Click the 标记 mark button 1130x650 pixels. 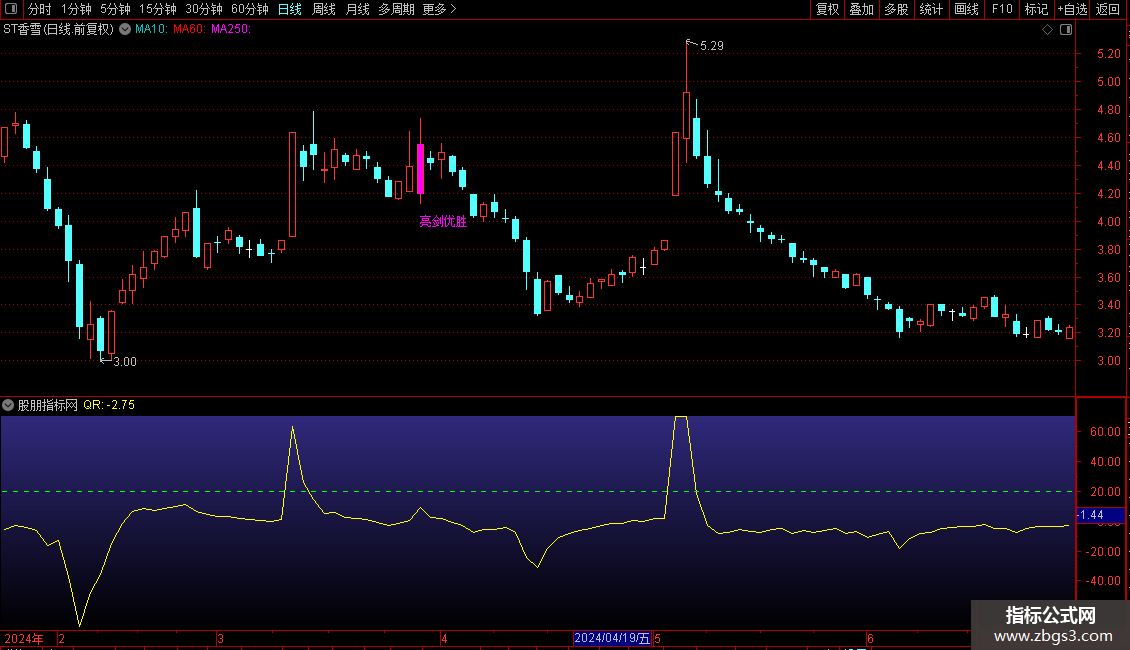click(x=1036, y=9)
